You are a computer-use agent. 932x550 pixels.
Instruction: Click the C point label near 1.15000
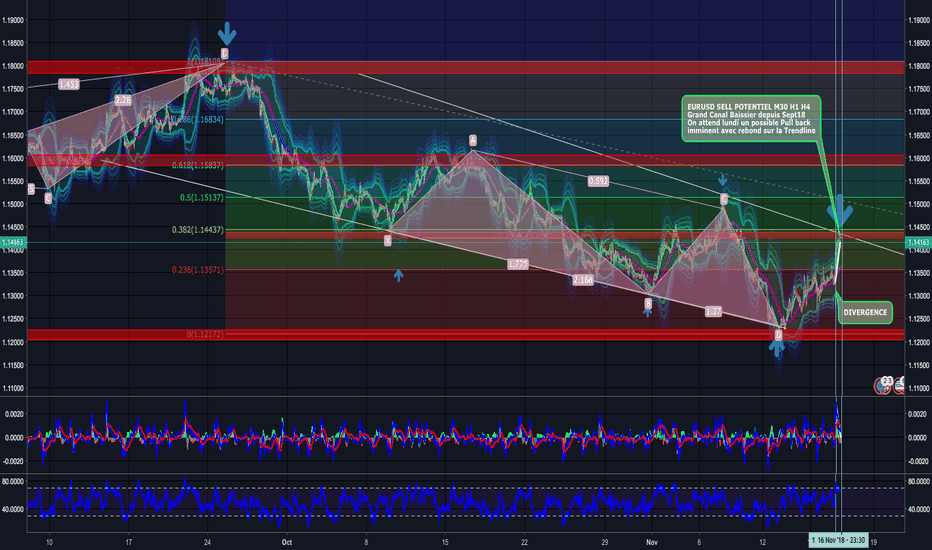point(724,199)
